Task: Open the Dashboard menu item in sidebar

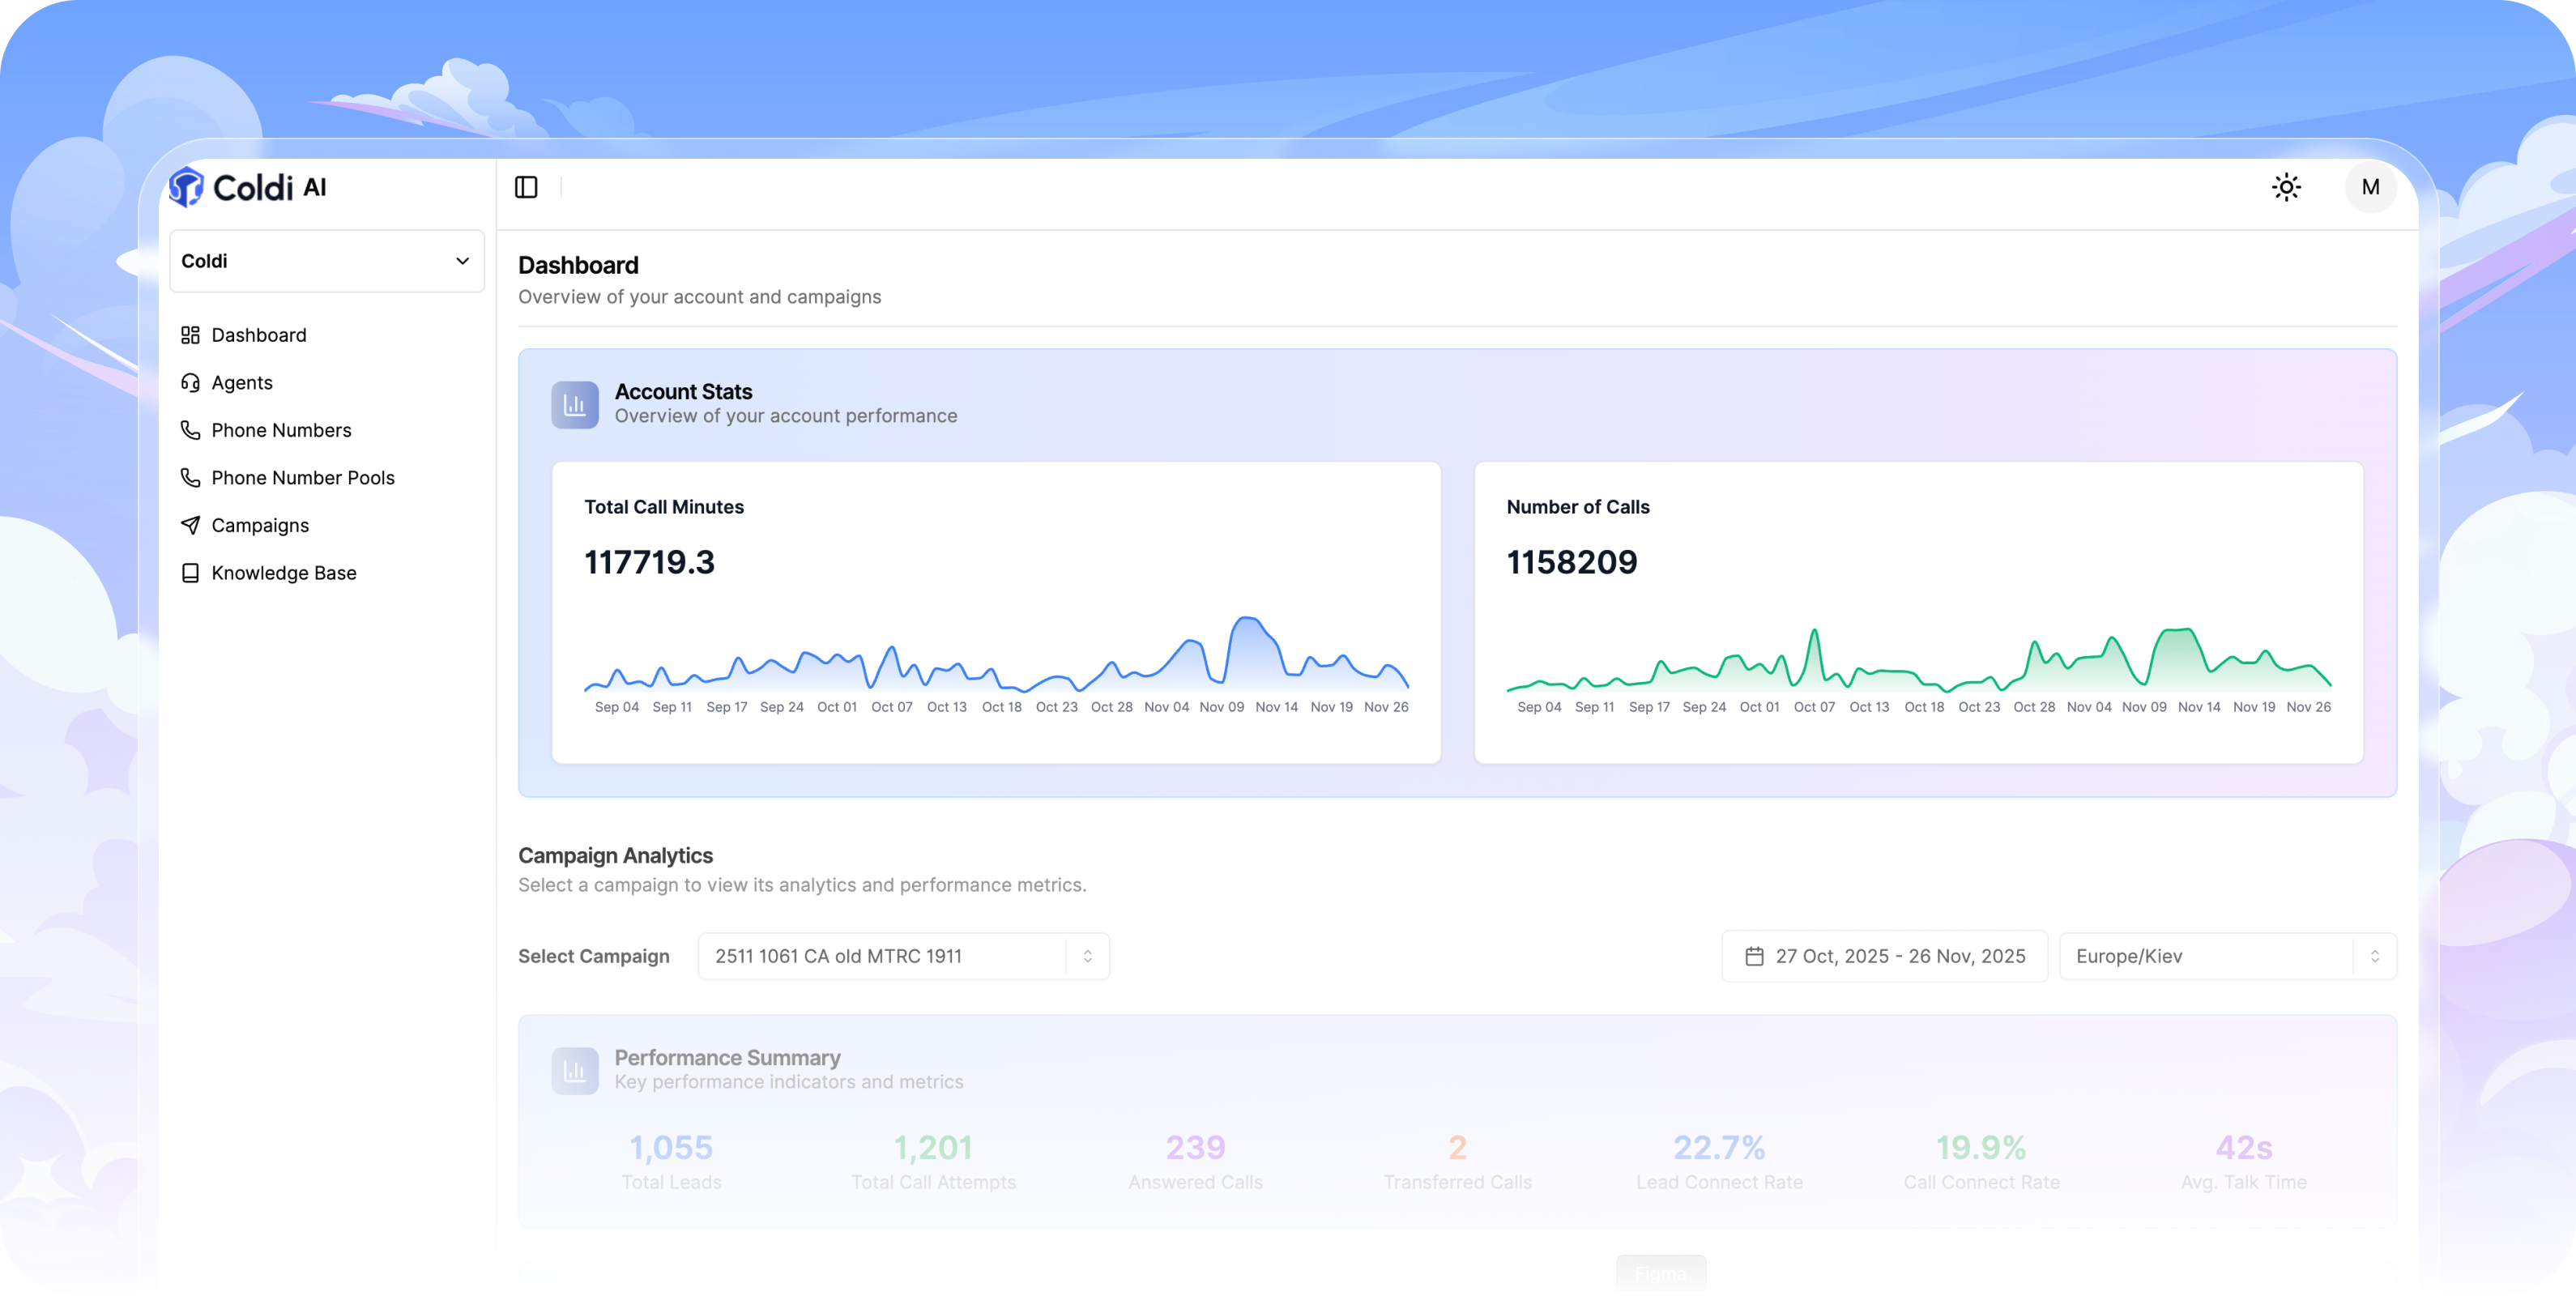Action: tap(258, 334)
